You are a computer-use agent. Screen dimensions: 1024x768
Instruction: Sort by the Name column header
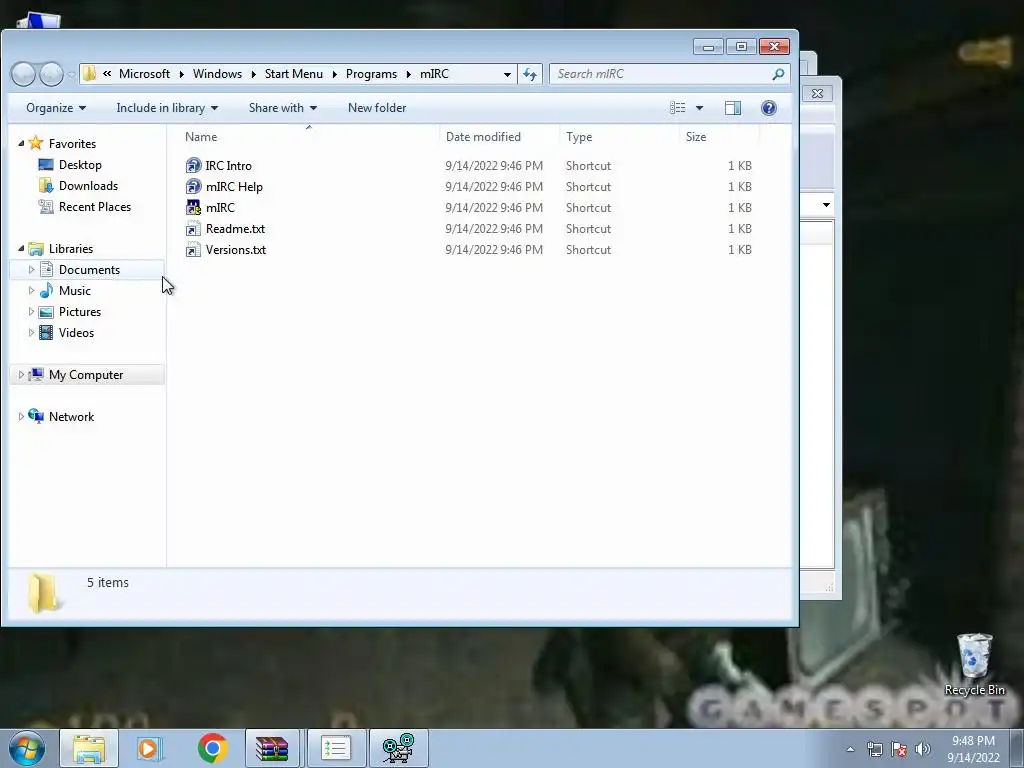click(x=308, y=136)
